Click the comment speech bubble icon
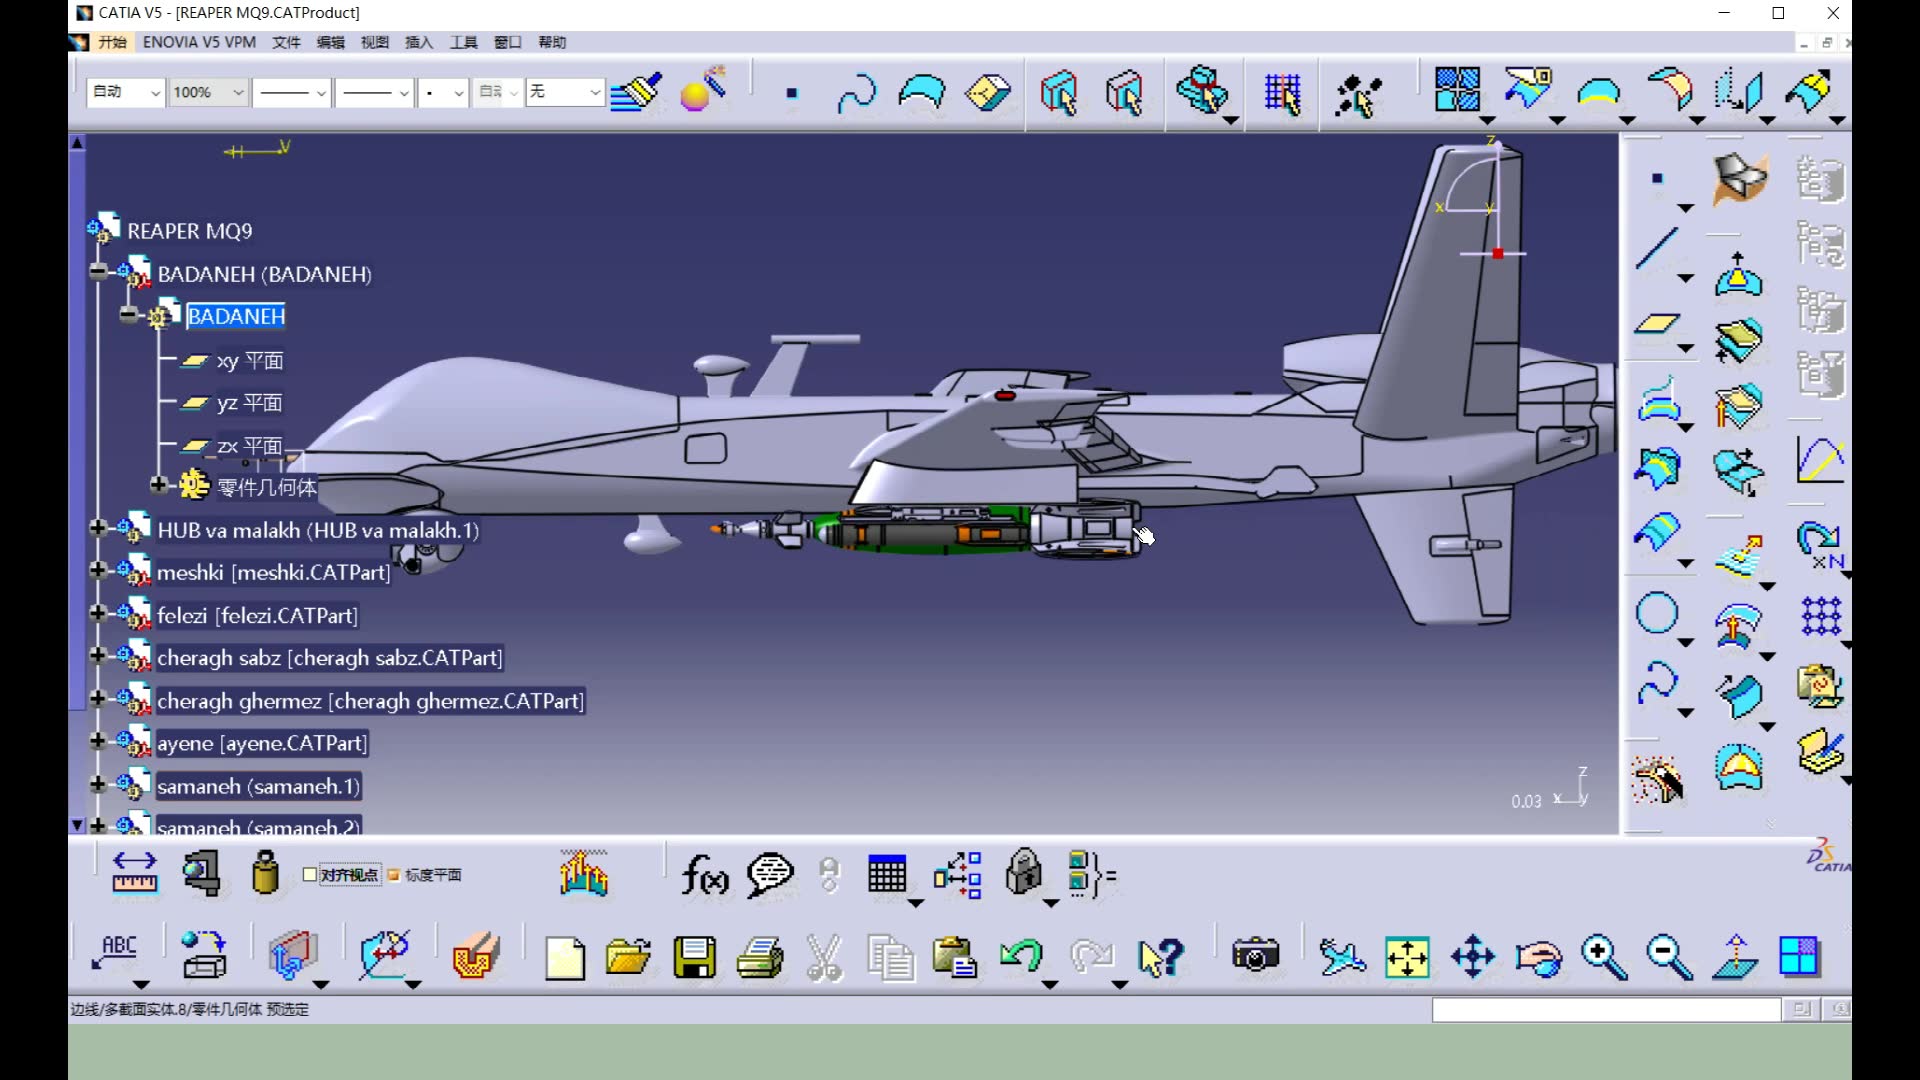Image resolution: width=1920 pixels, height=1080 pixels. 770,875
